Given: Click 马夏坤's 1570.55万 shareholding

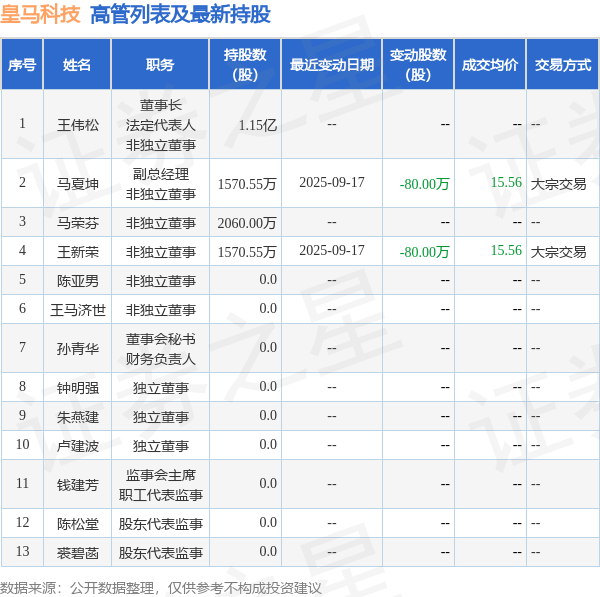Looking at the screenshot, I should pyautogui.click(x=247, y=184).
